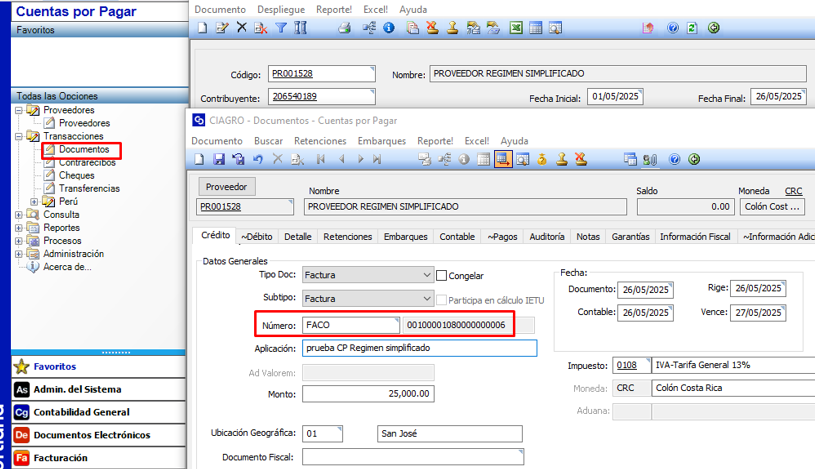Image resolution: width=815 pixels, height=469 pixels.
Task: Click the blue help icon in Documentos toolbar
Action: point(675,159)
